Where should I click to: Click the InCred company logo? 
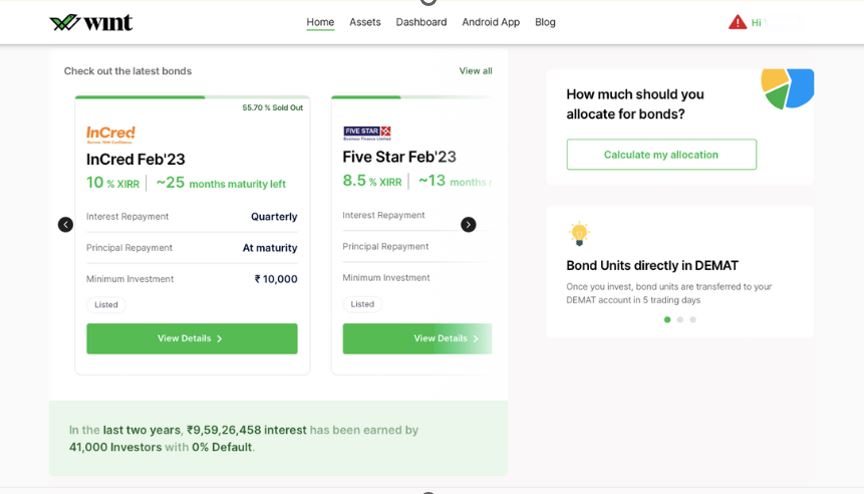(x=111, y=134)
